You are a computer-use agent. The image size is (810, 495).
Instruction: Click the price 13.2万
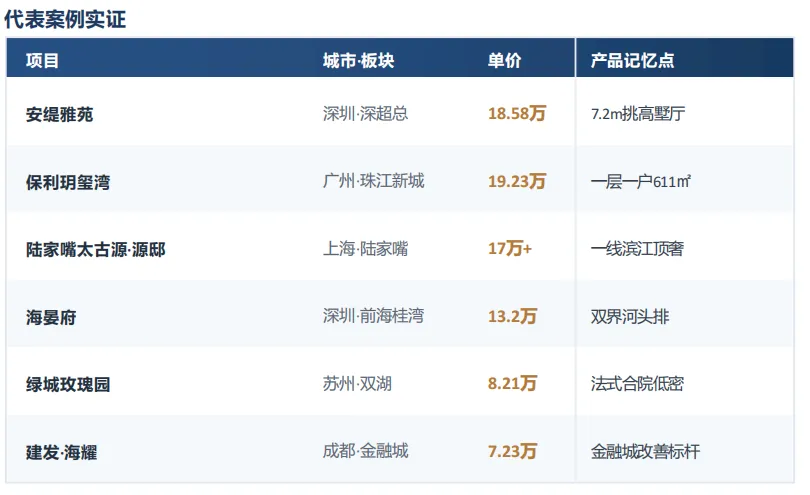(512, 316)
